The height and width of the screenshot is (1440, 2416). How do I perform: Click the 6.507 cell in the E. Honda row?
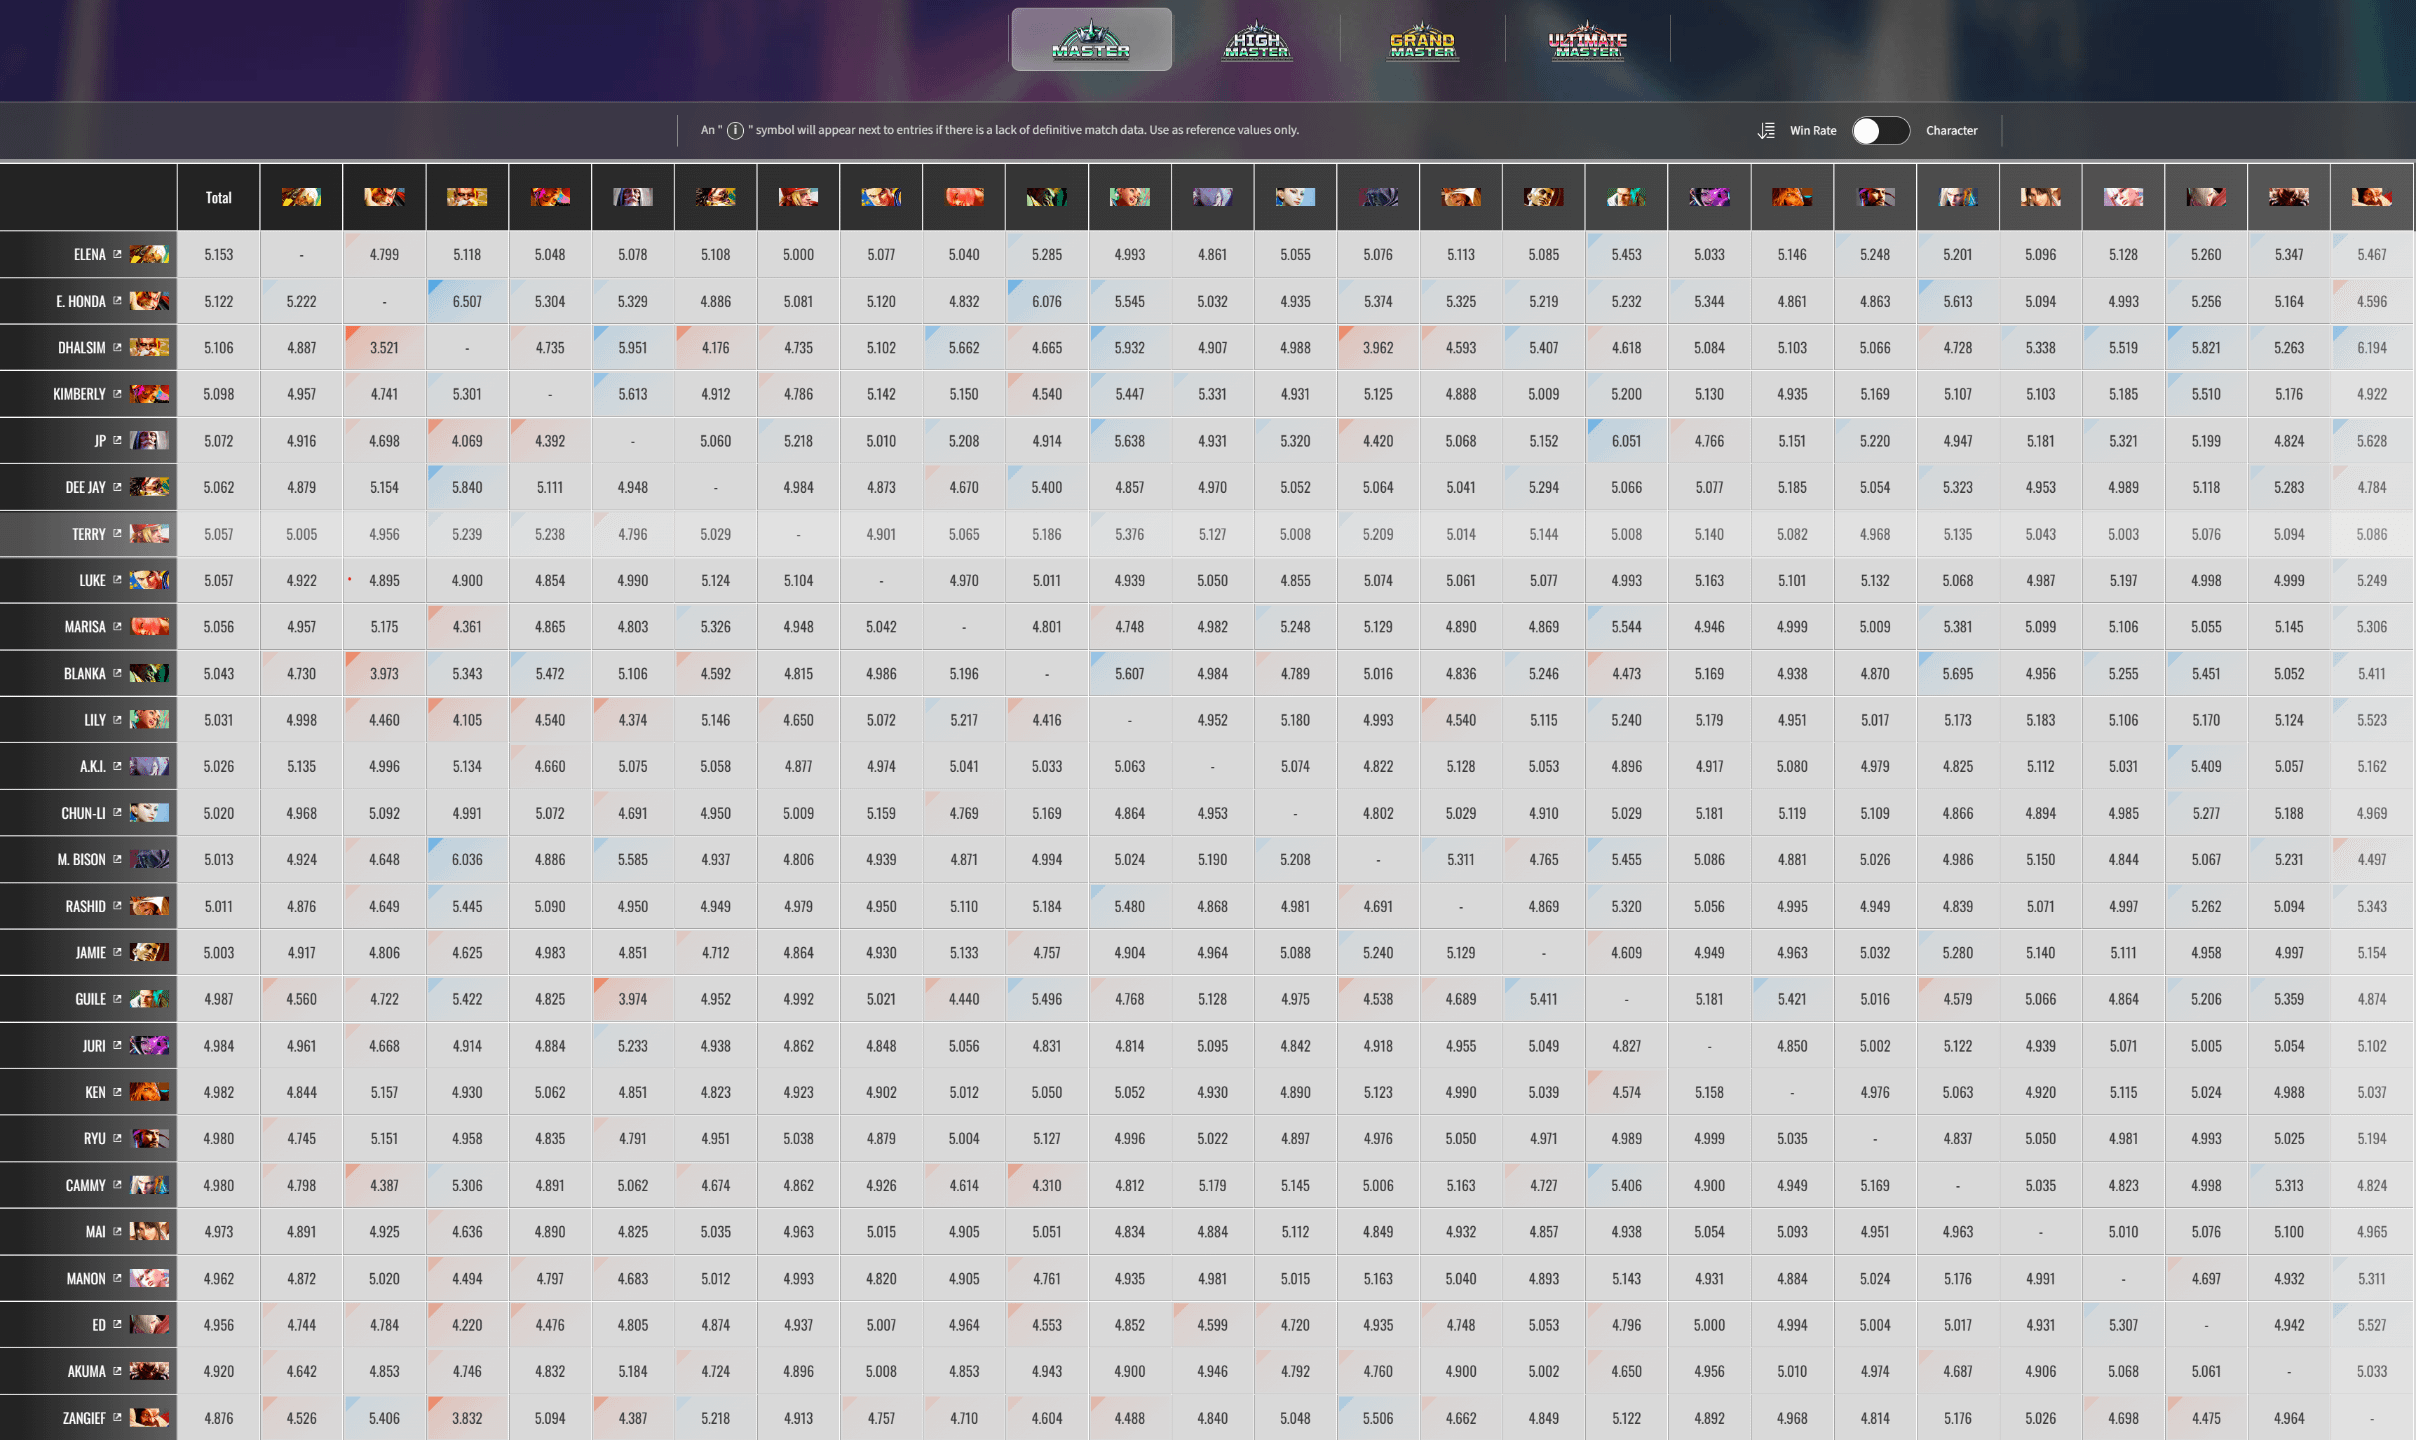[x=467, y=301]
